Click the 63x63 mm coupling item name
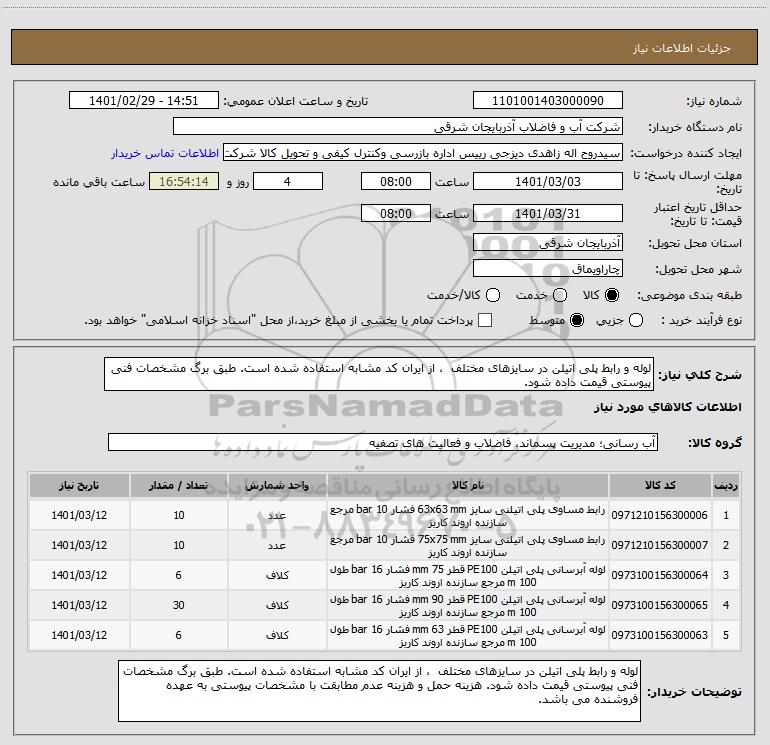The height and width of the screenshot is (745, 770). [x=468, y=516]
